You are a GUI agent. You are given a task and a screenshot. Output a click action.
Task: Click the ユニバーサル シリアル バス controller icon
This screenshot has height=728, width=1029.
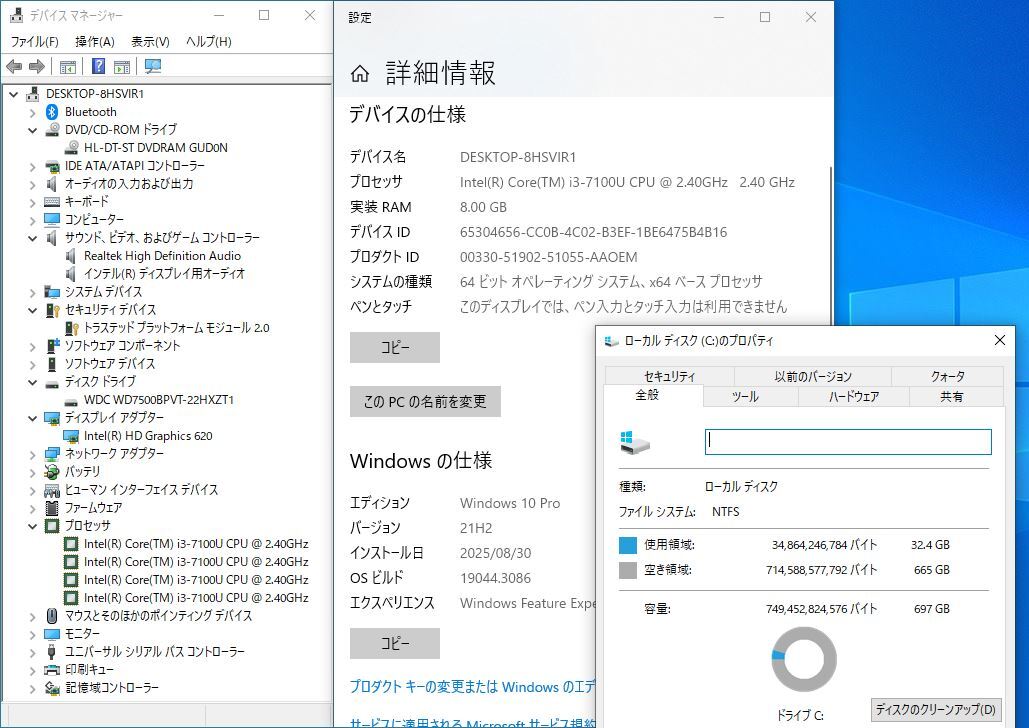[52, 652]
